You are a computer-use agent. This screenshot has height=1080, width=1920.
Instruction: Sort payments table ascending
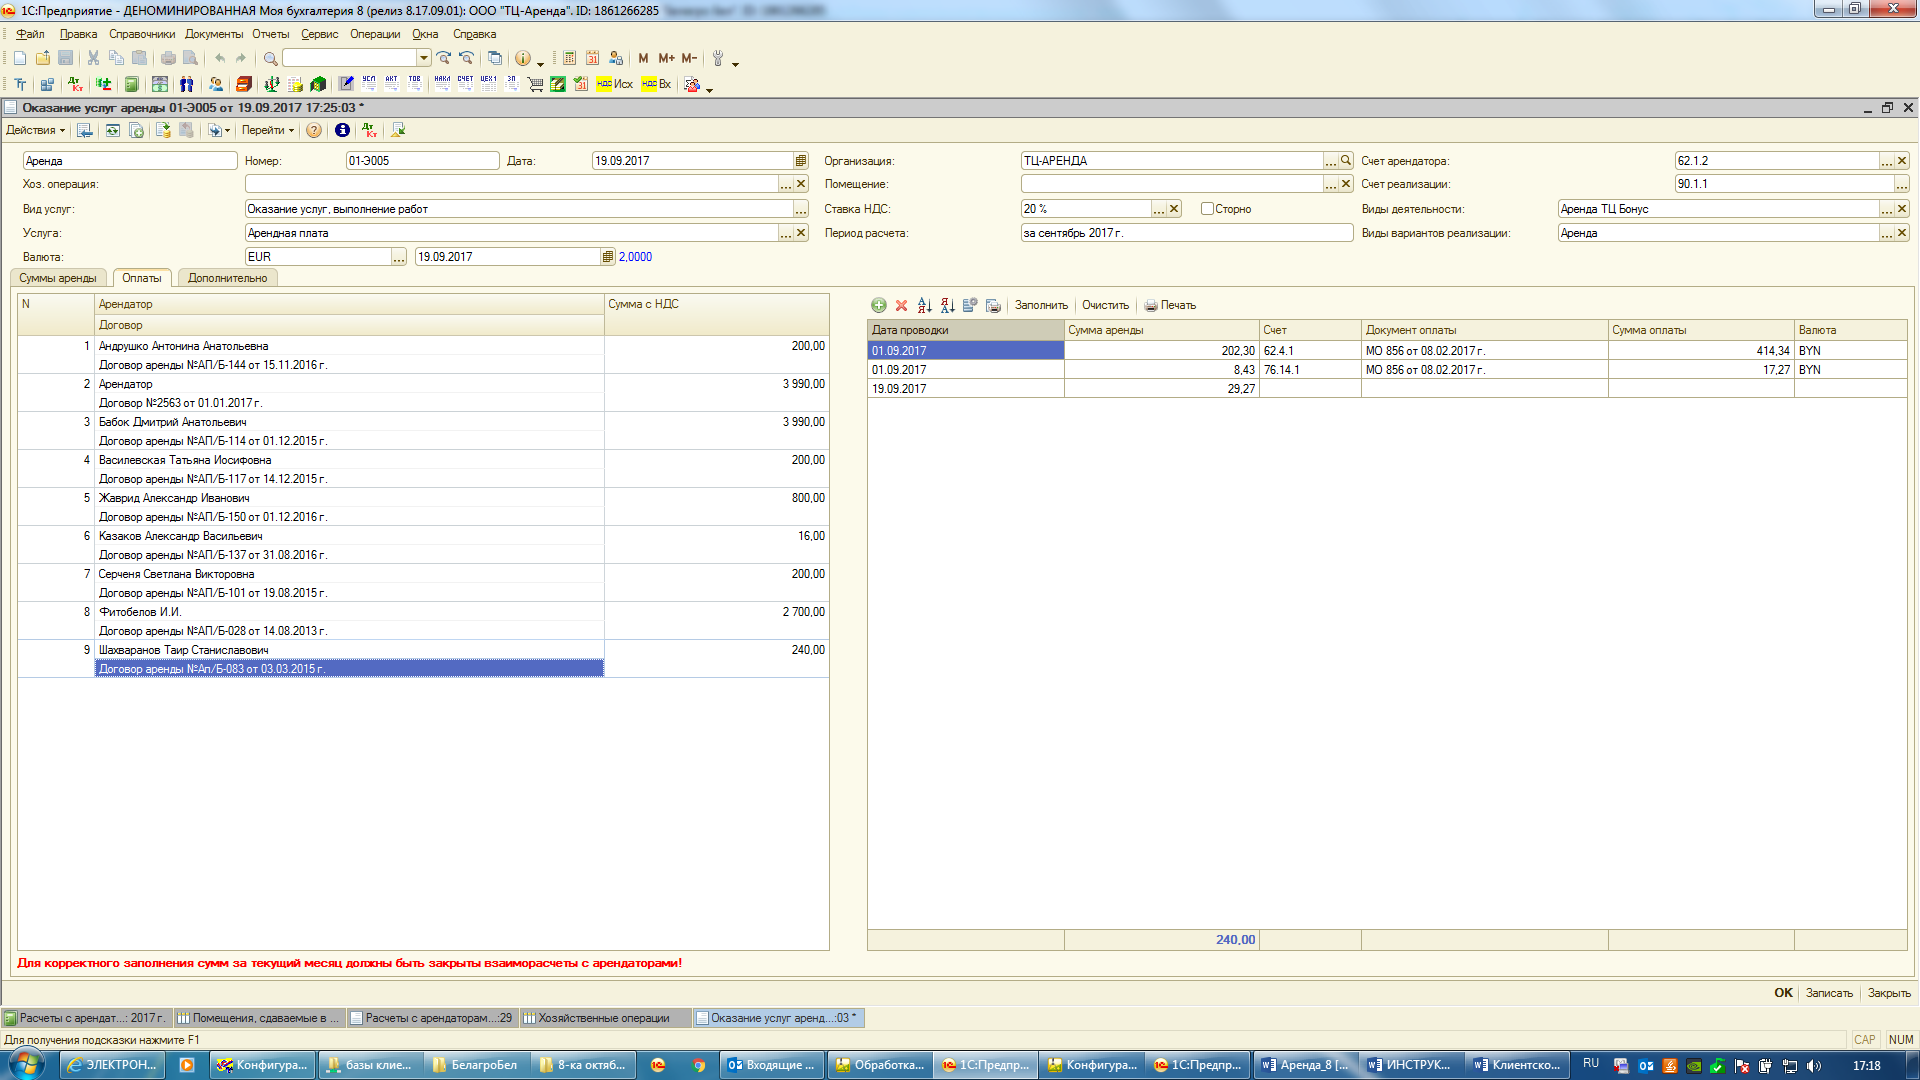pyautogui.click(x=924, y=305)
